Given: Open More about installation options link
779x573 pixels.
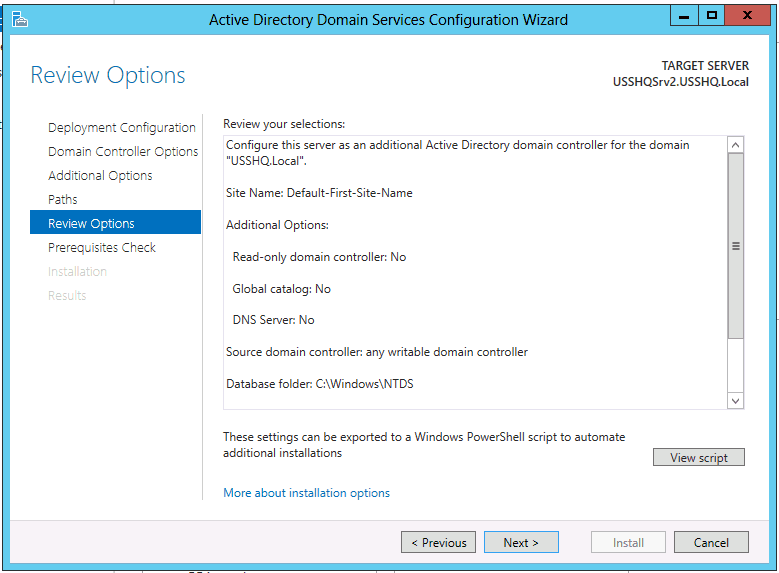Looking at the screenshot, I should (x=307, y=492).
